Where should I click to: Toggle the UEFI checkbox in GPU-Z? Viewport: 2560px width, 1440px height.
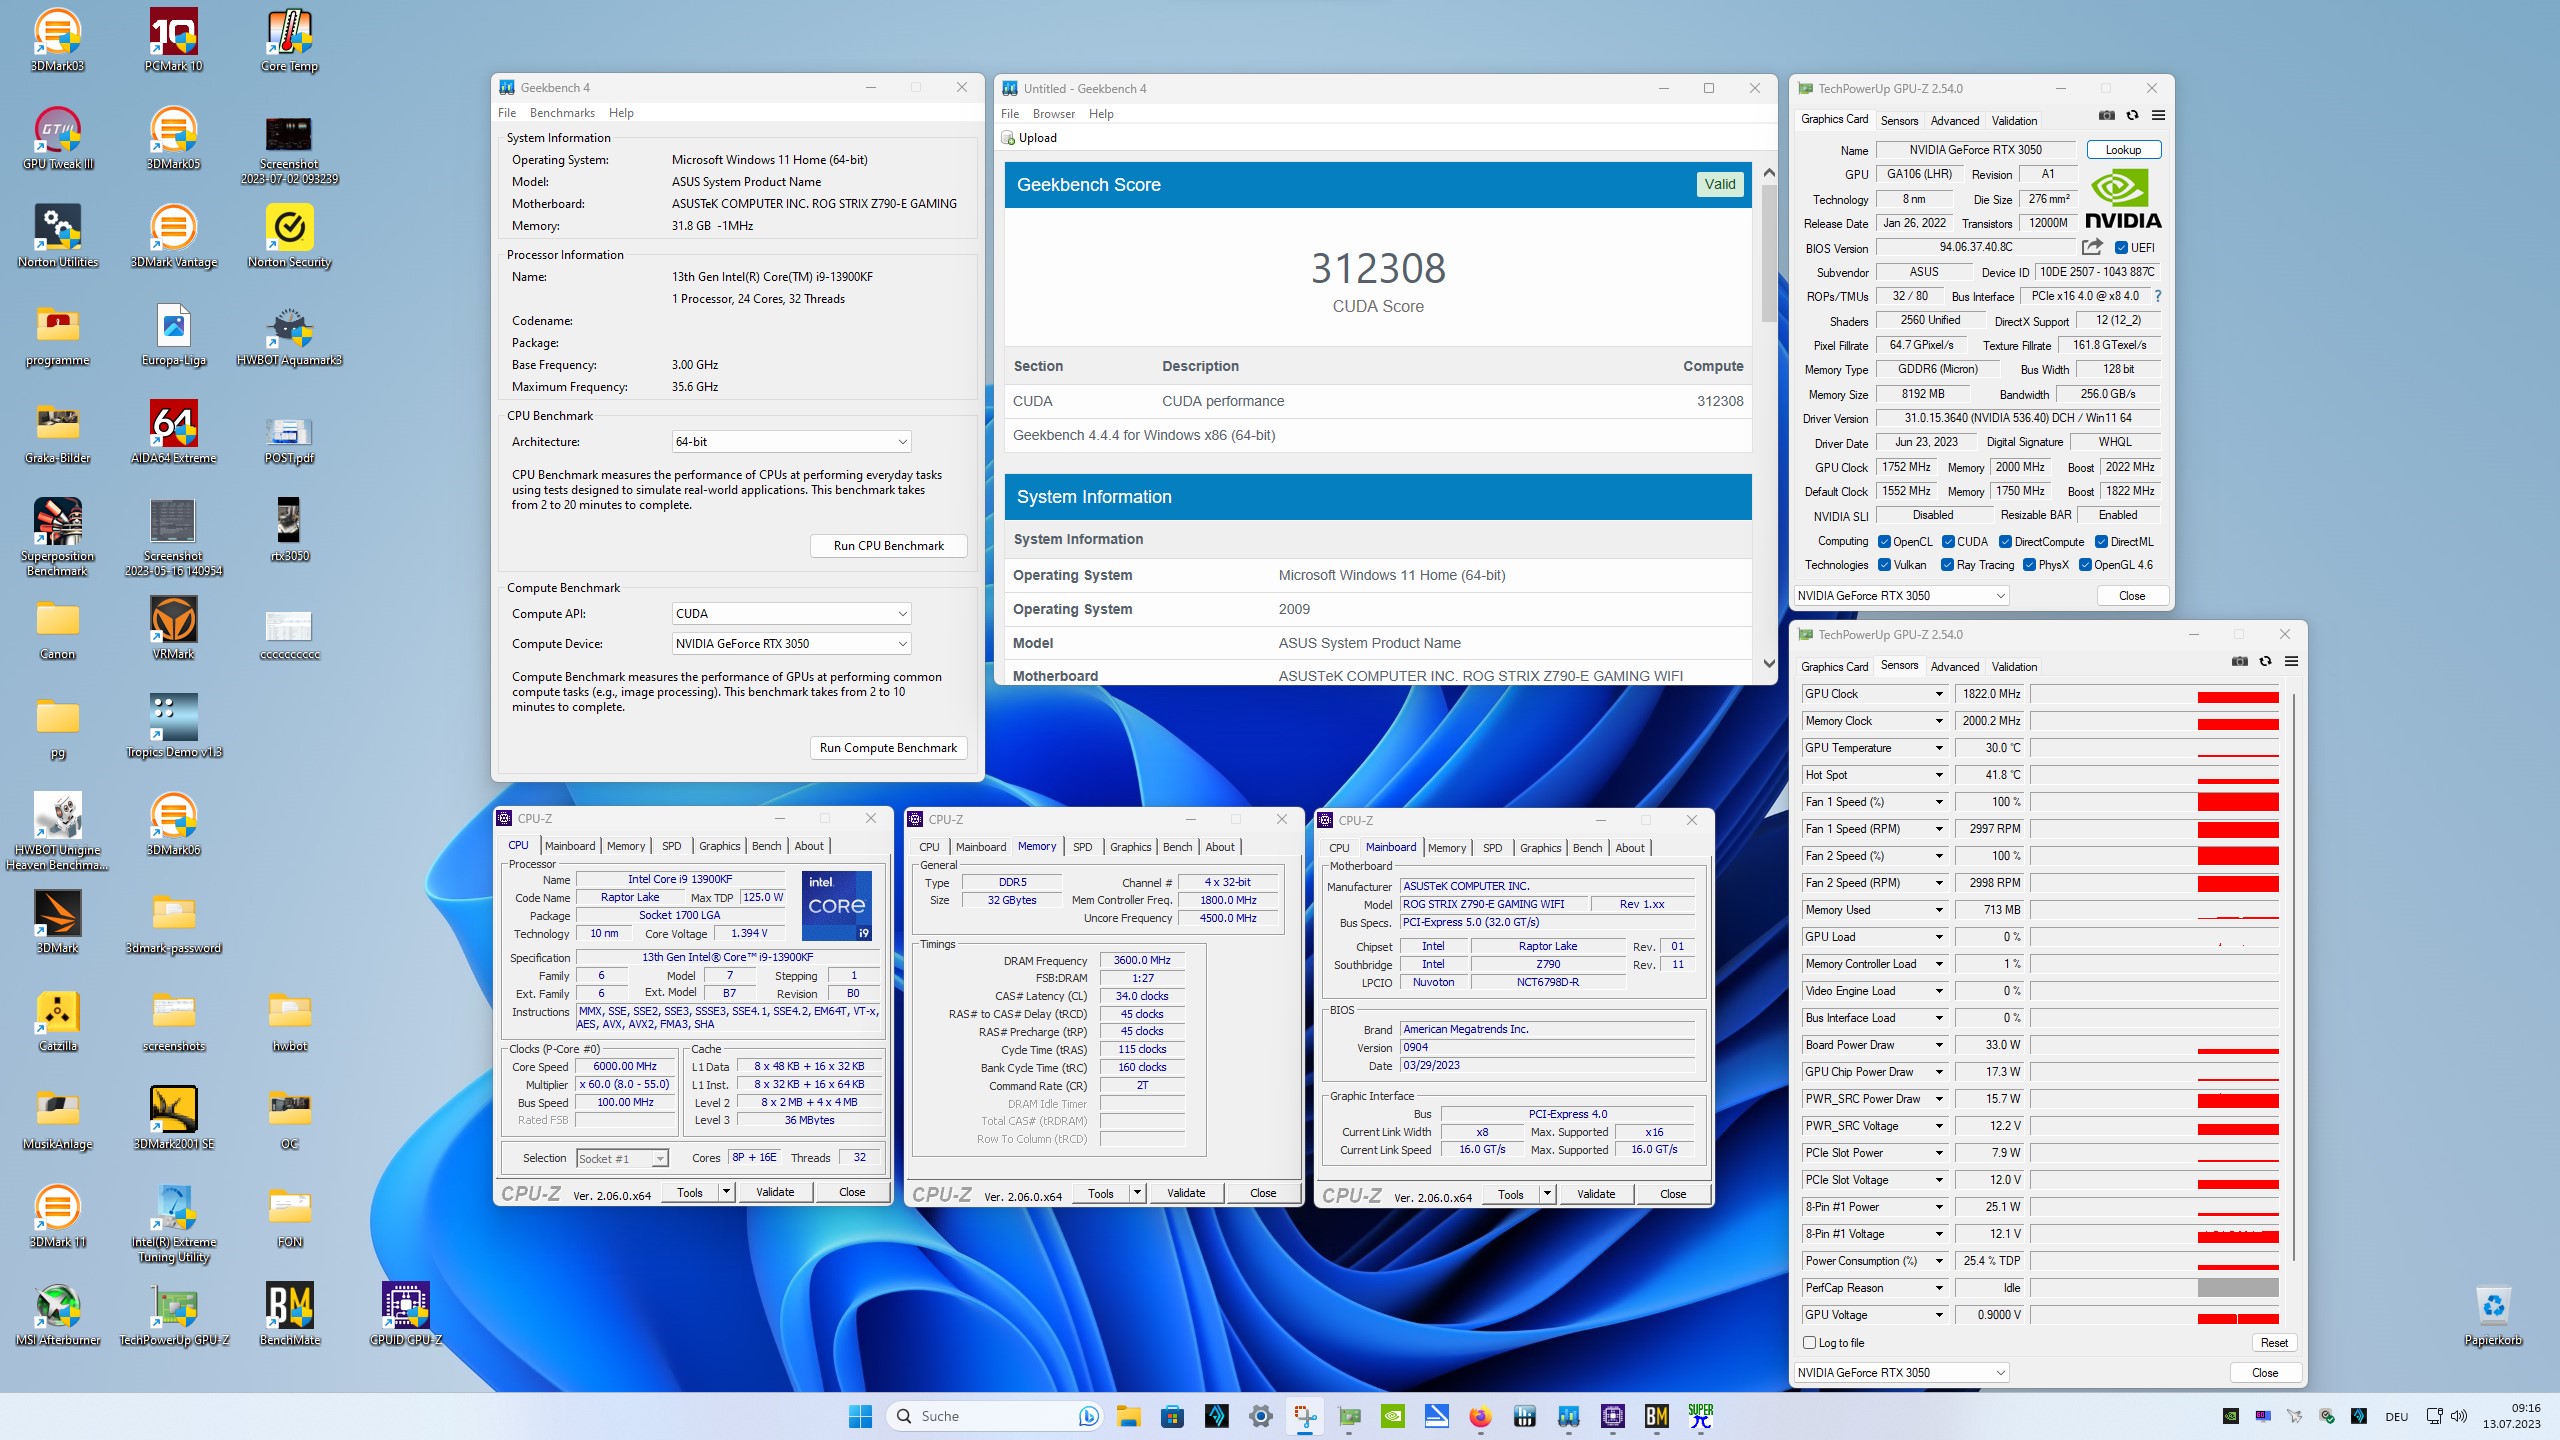(2121, 248)
